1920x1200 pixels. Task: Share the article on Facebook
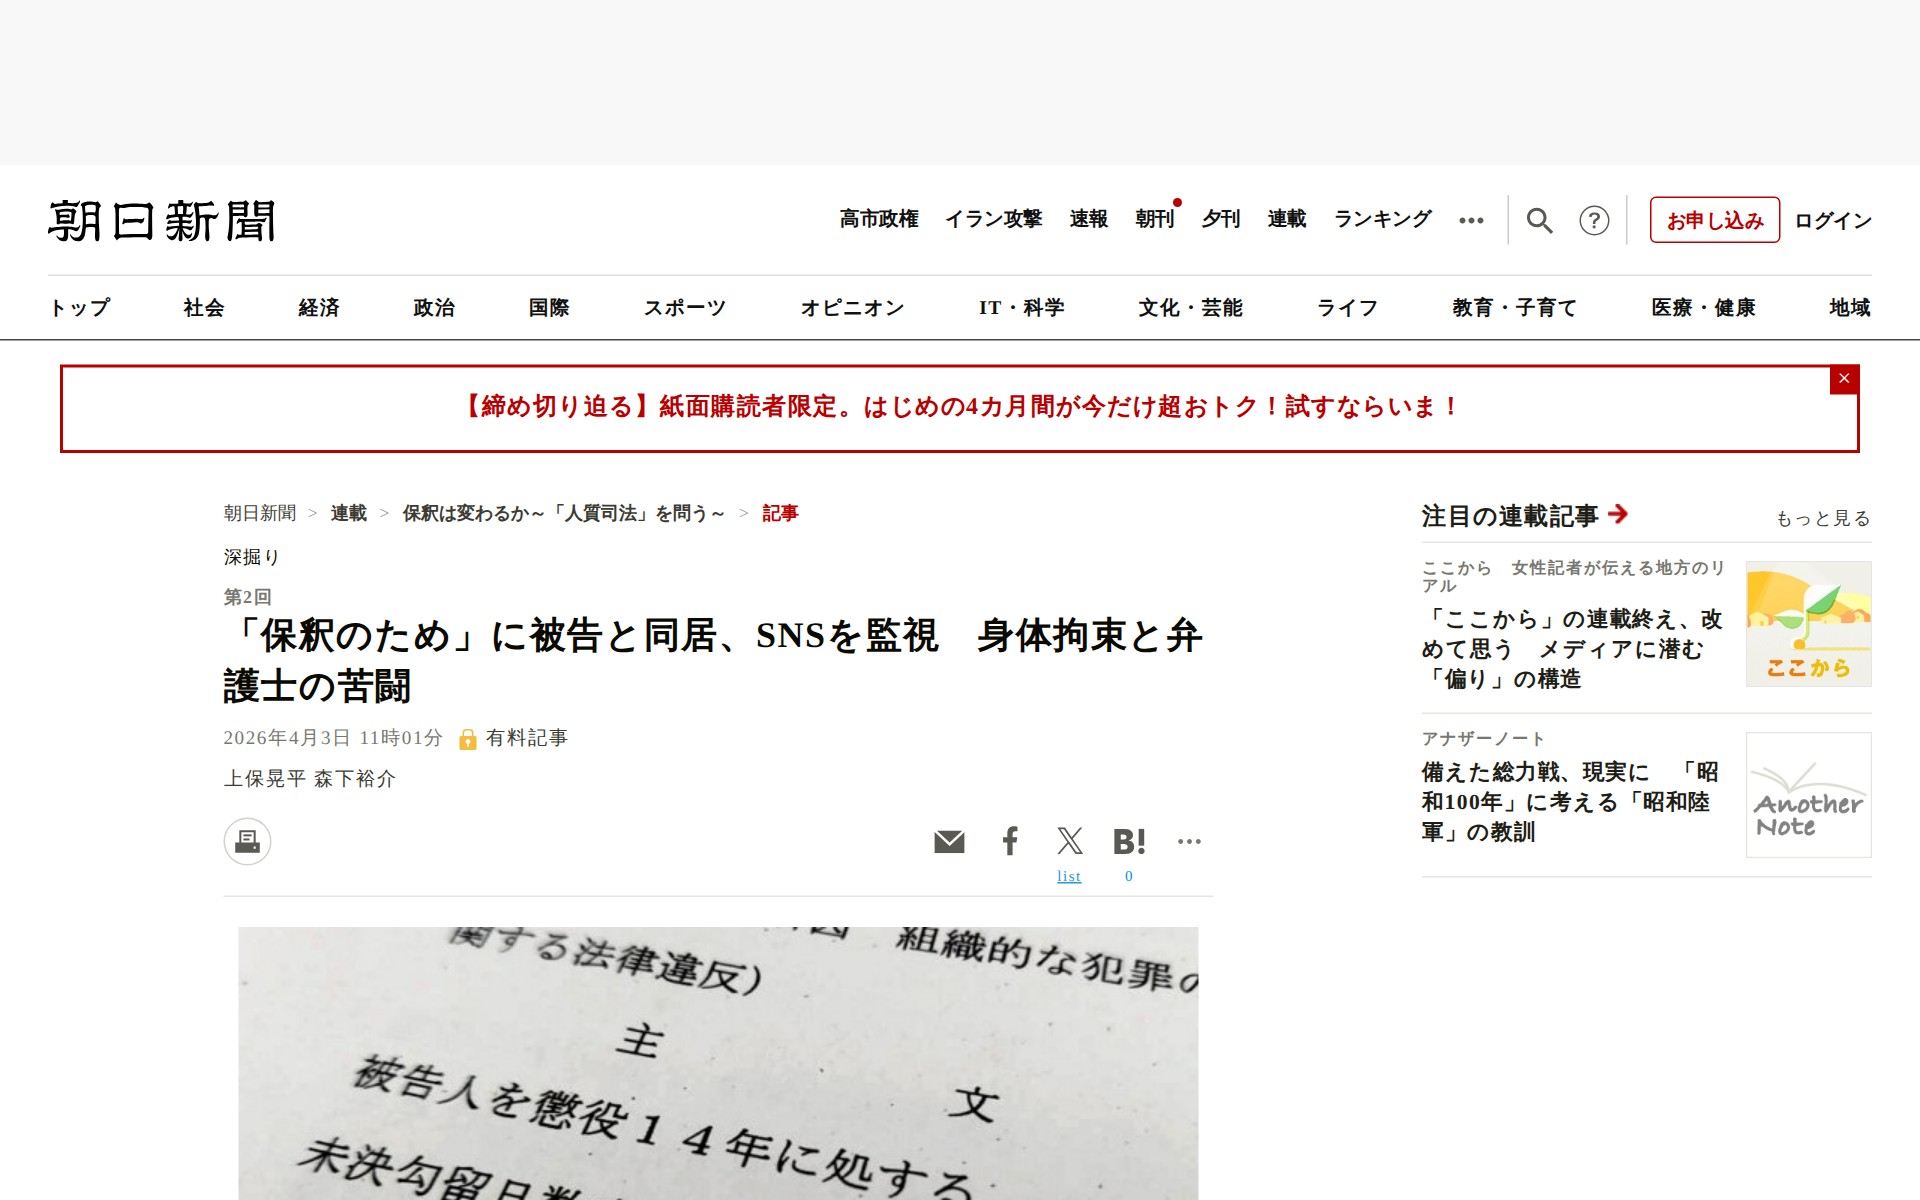pyautogui.click(x=1010, y=841)
